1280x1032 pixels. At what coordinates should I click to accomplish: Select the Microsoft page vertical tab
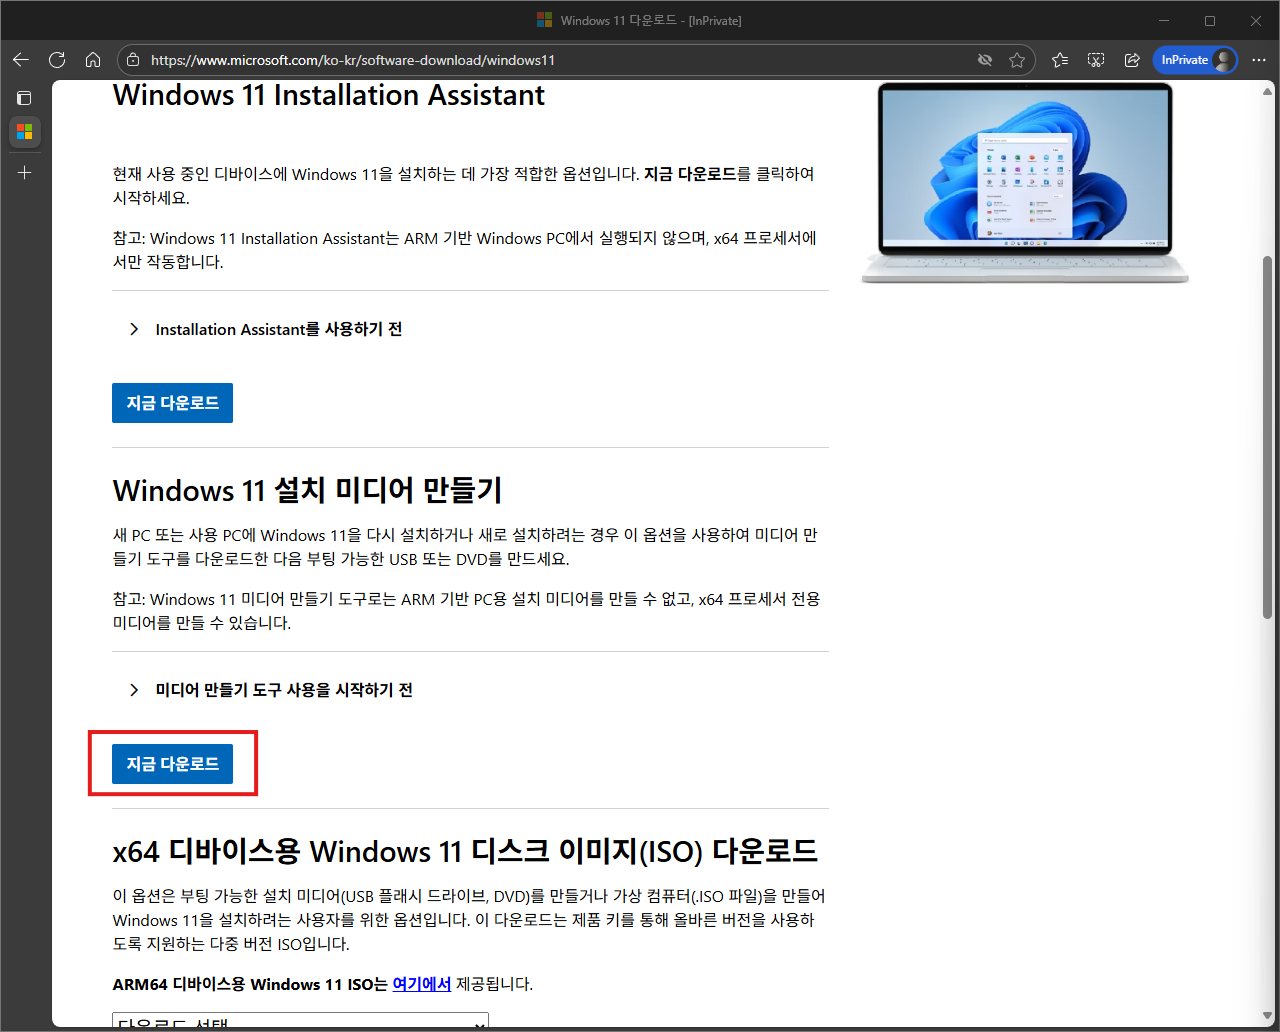click(x=25, y=132)
